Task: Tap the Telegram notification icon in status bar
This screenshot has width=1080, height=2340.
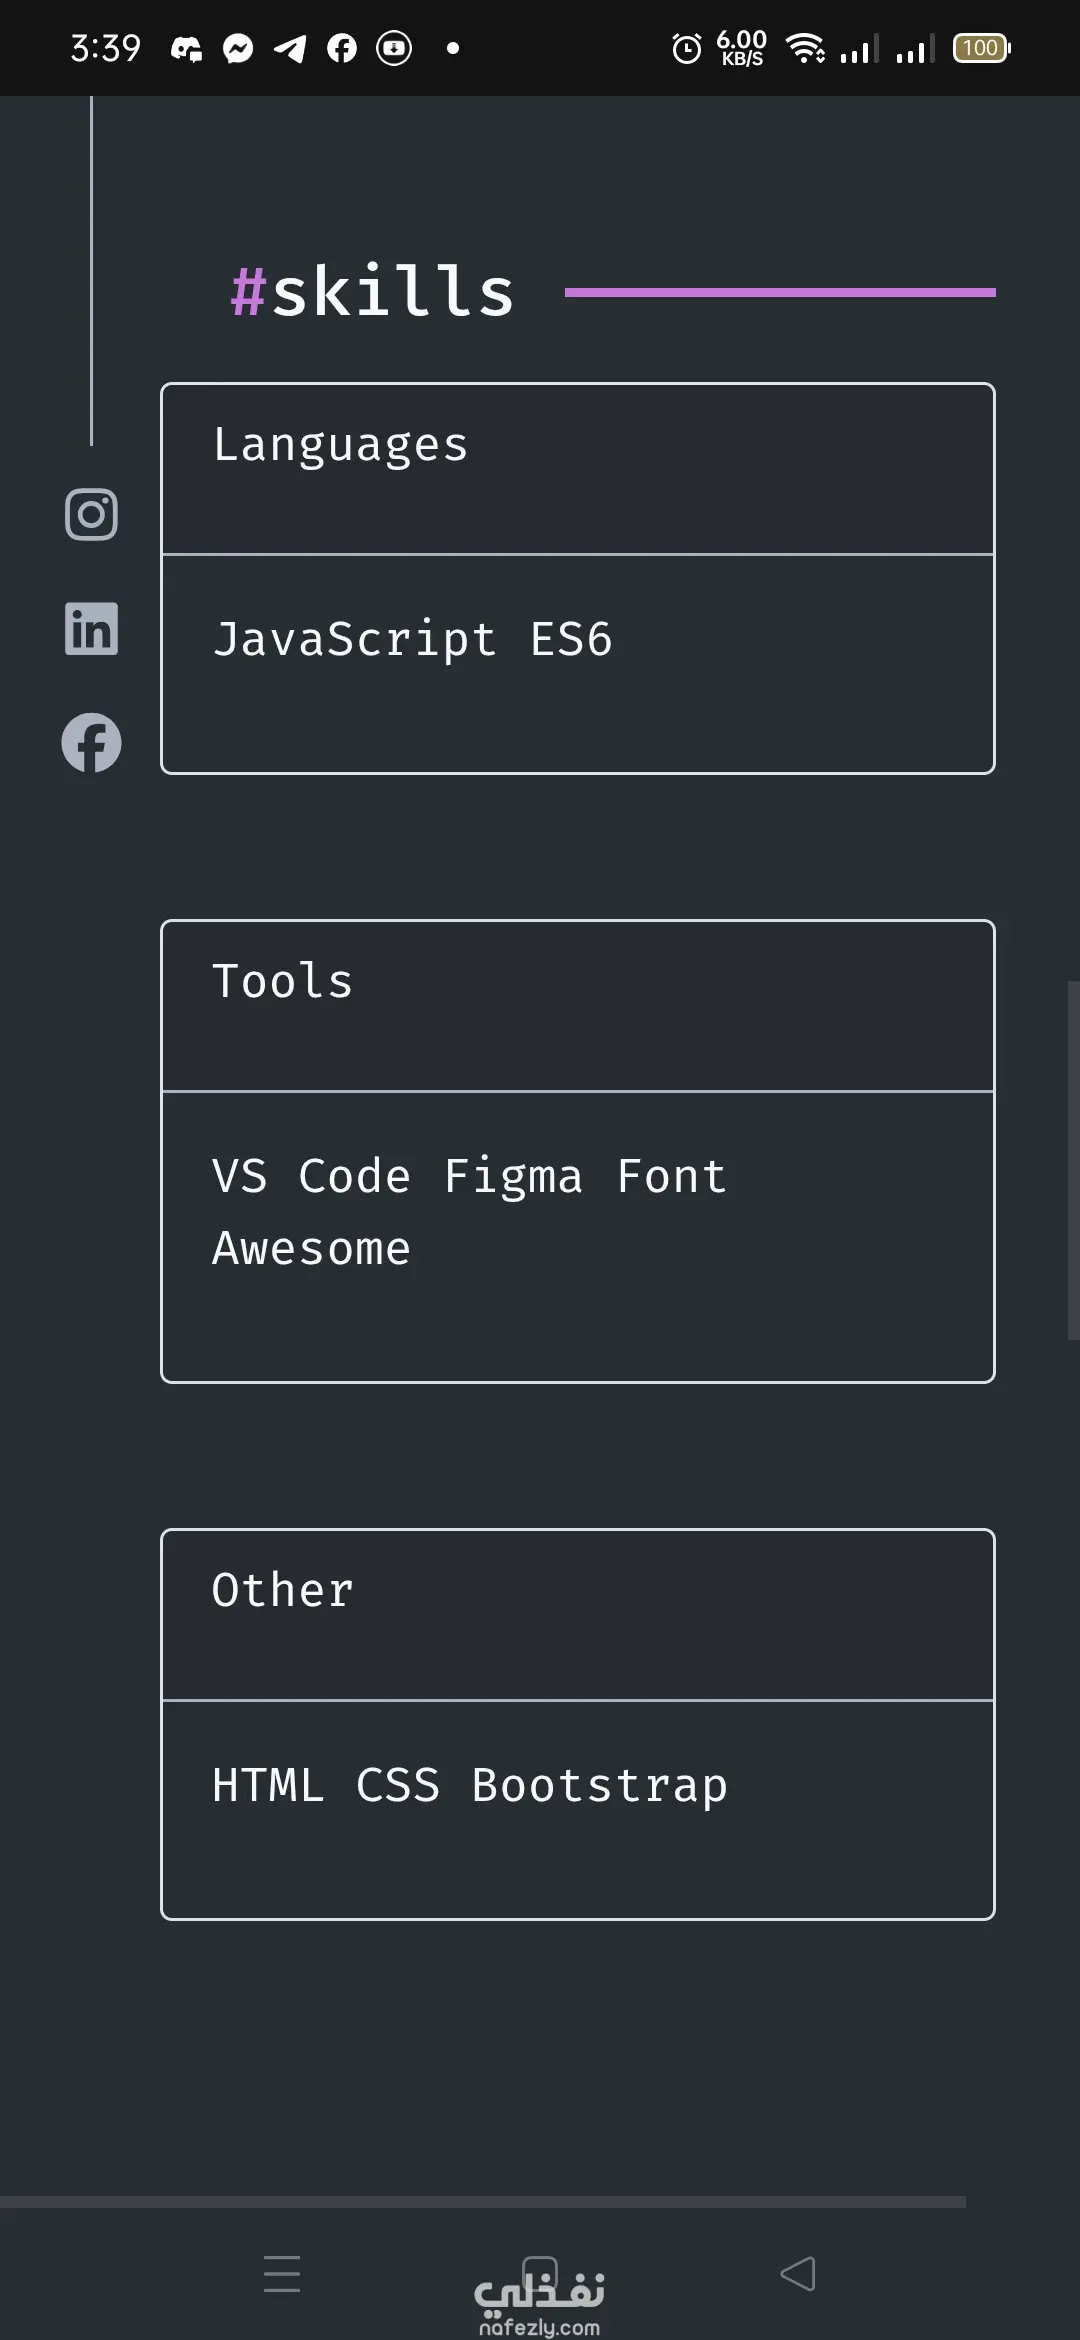Action: [290, 48]
